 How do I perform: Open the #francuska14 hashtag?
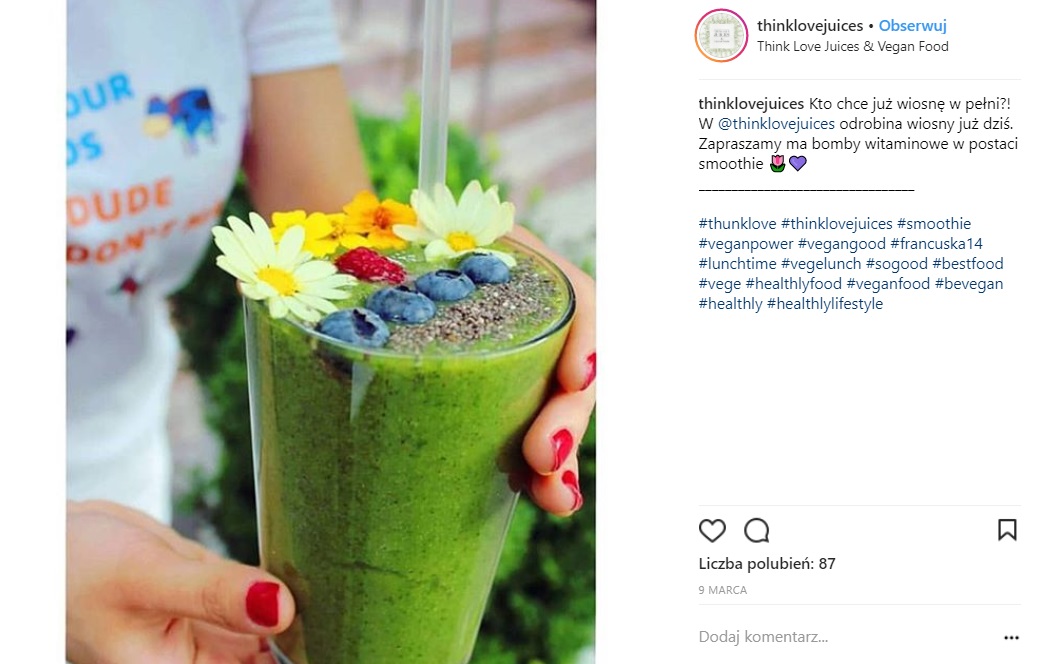[x=936, y=244]
